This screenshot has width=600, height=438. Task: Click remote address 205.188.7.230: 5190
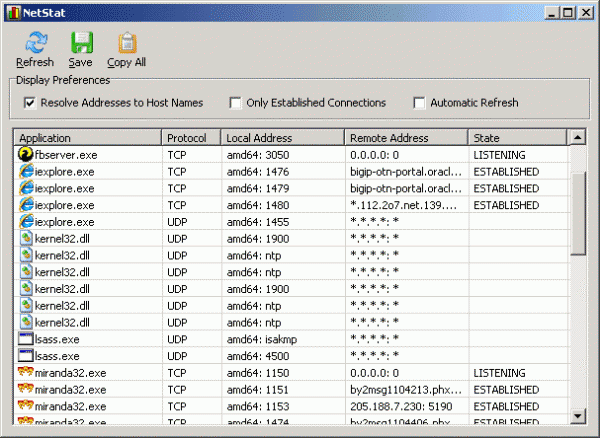[401, 407]
